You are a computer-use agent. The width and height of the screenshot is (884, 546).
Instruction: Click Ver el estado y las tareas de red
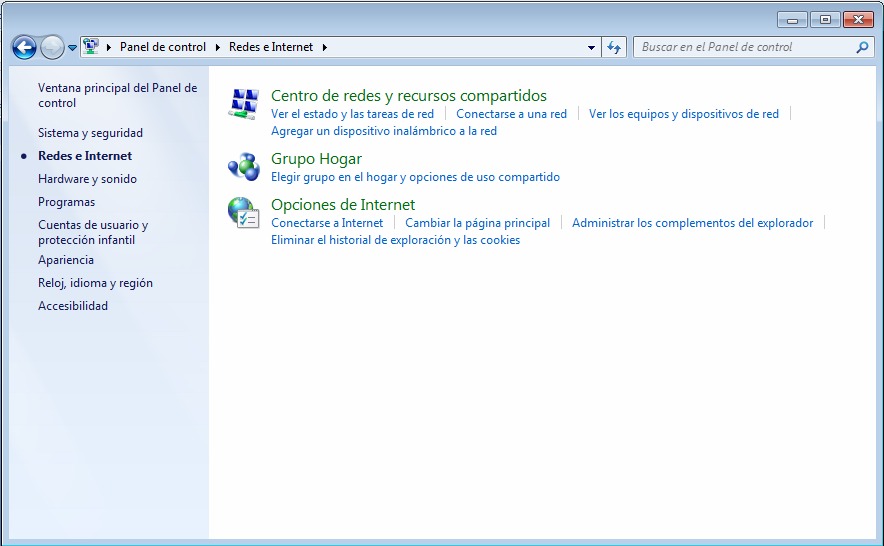(352, 114)
